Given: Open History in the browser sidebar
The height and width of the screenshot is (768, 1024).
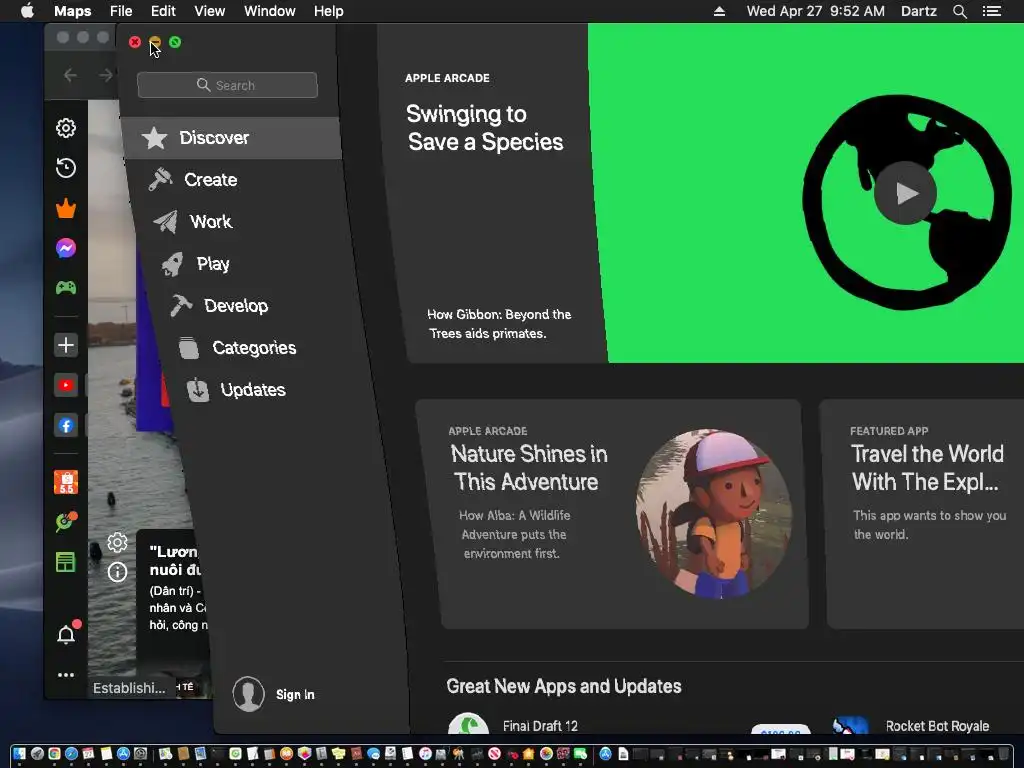Looking at the screenshot, I should click(x=66, y=168).
